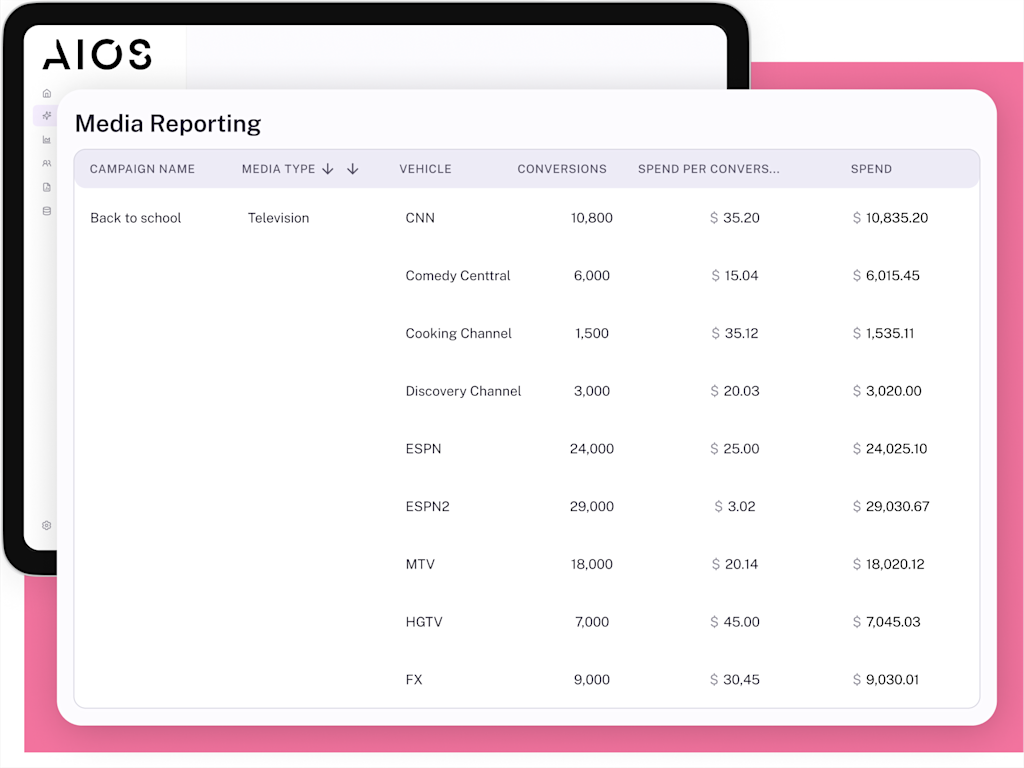The width and height of the screenshot is (1024, 768).
Task: Open the Home icon in sidebar
Action: [x=46, y=91]
